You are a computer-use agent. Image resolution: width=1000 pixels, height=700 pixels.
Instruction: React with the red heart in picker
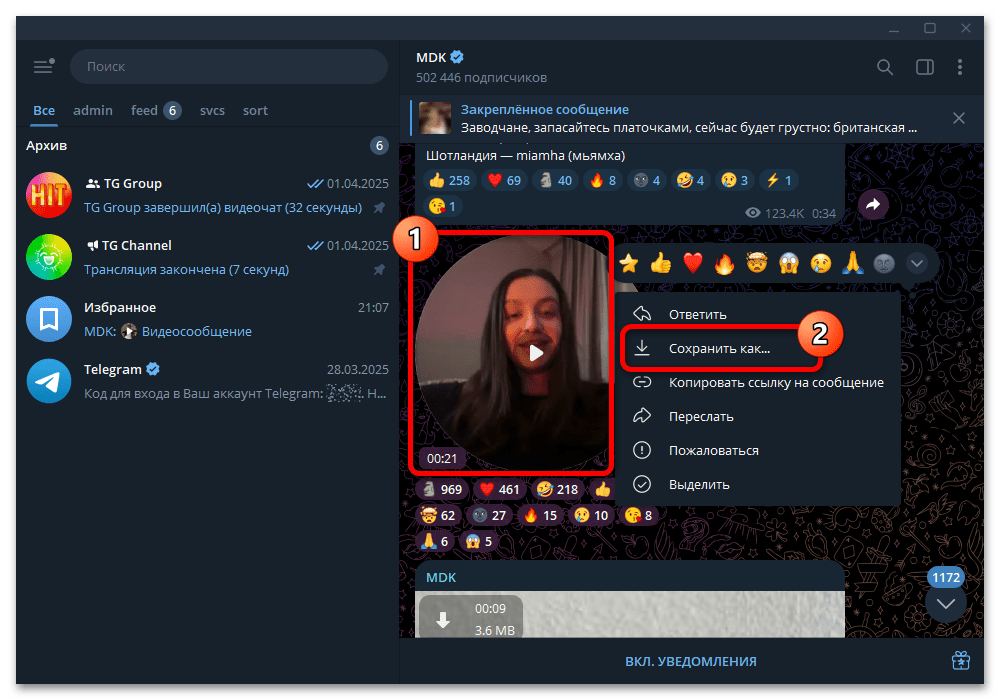[x=693, y=263]
